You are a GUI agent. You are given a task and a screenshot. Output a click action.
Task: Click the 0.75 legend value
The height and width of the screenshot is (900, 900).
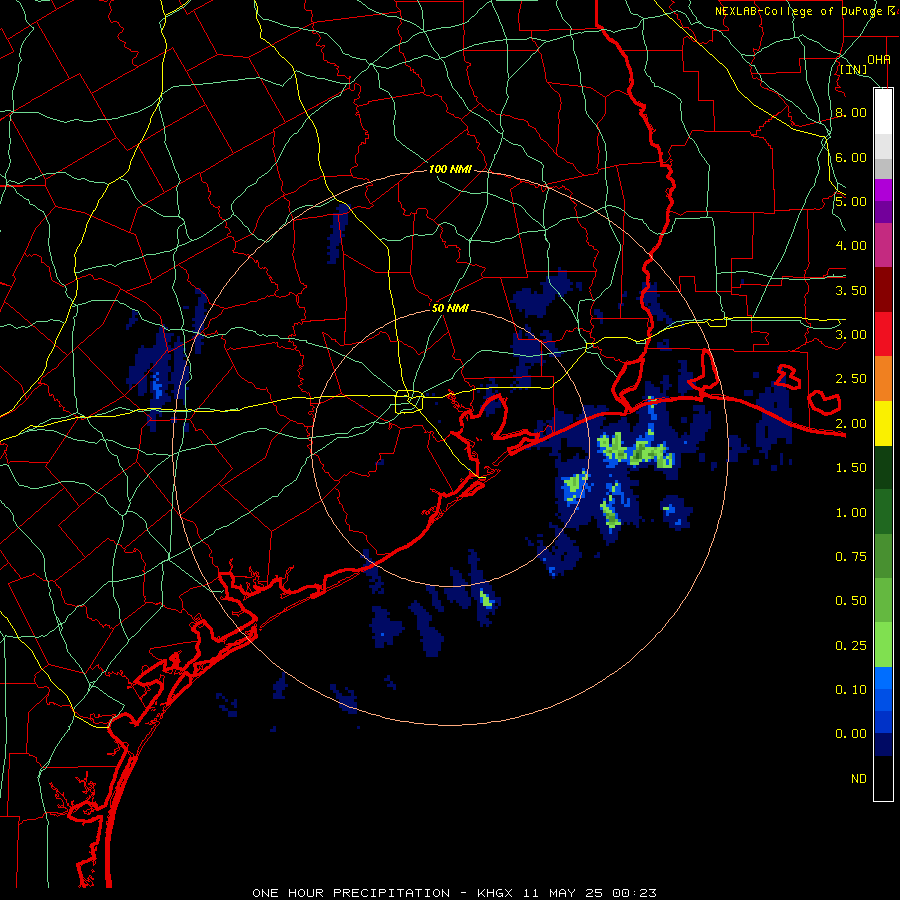coord(851,557)
